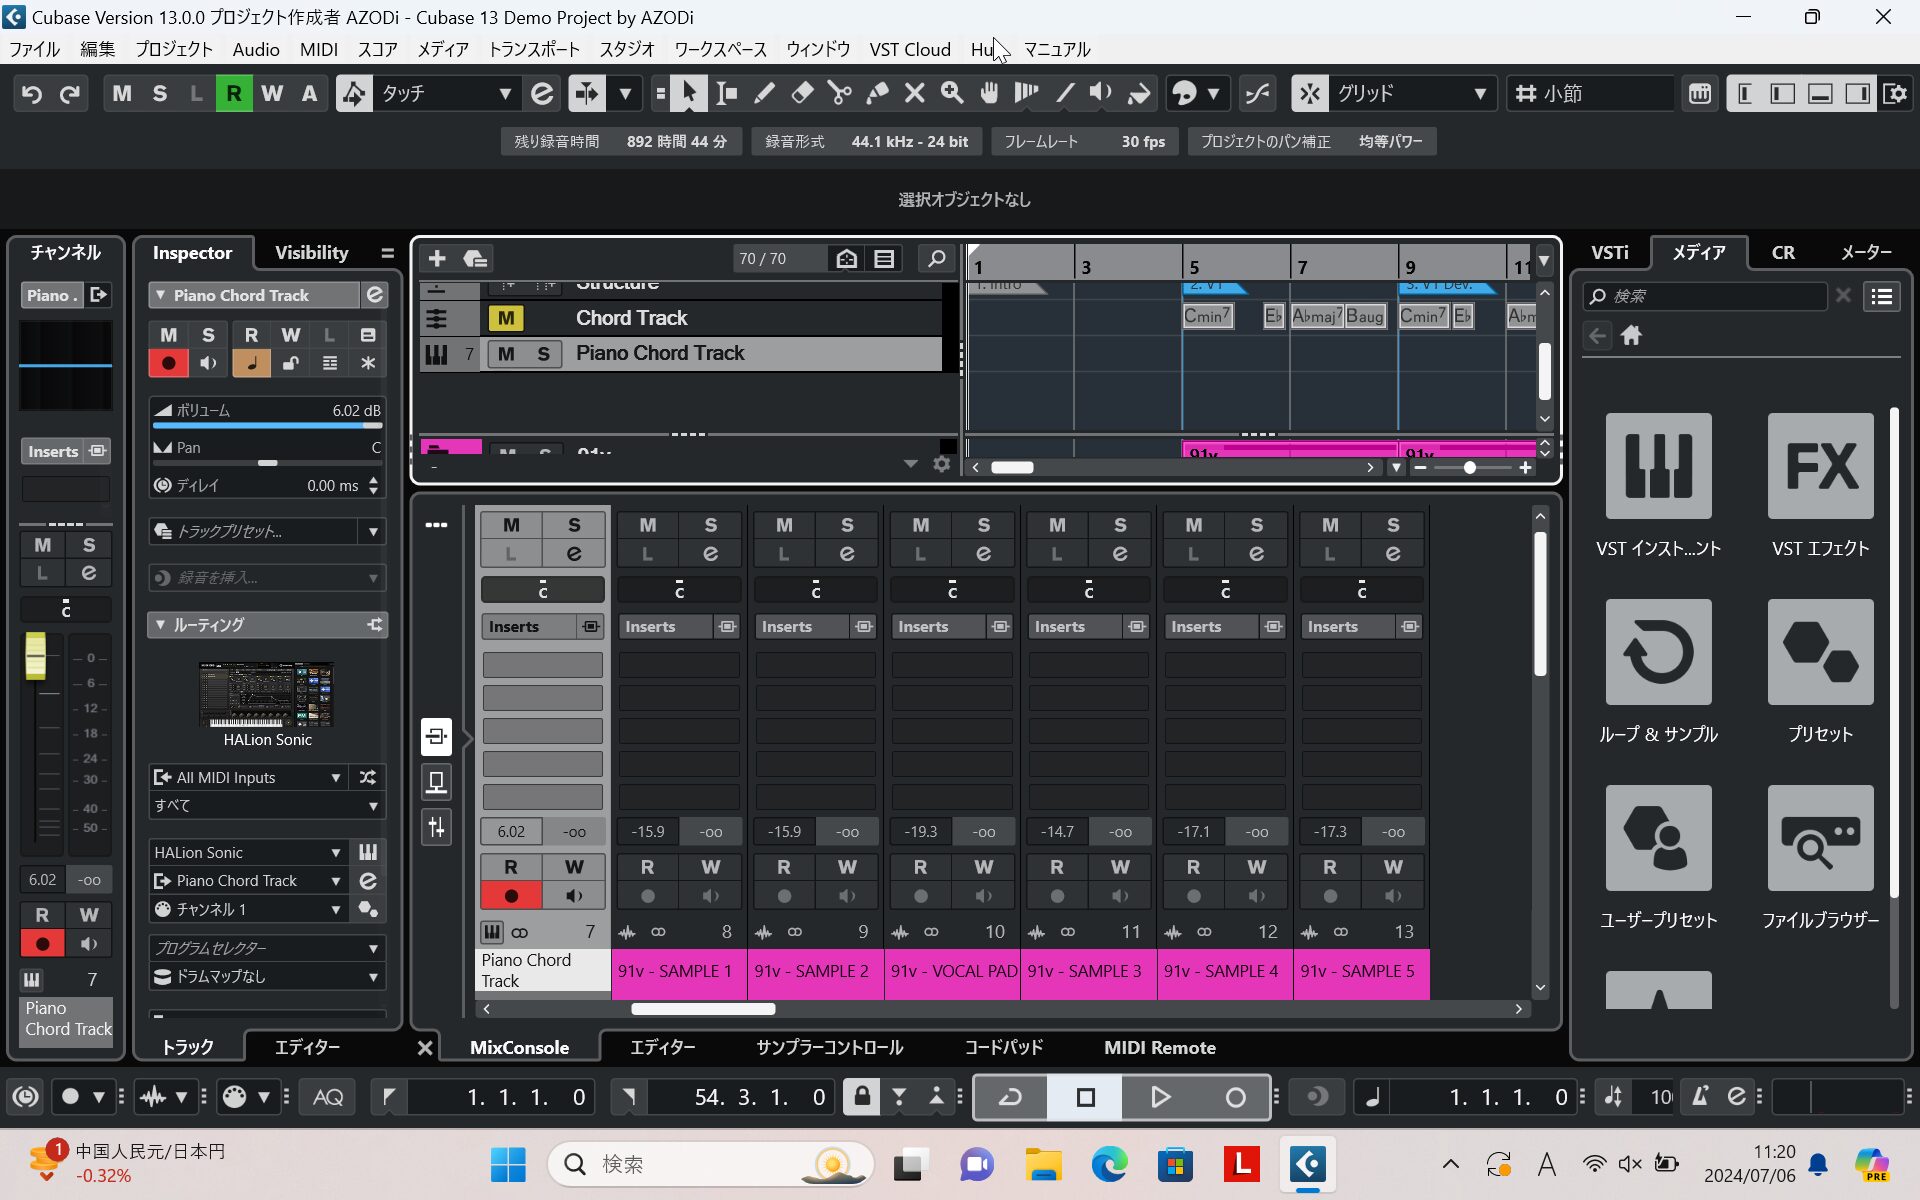Click the Undo arrow in the toolbar
1920x1200 pixels.
(x=32, y=94)
